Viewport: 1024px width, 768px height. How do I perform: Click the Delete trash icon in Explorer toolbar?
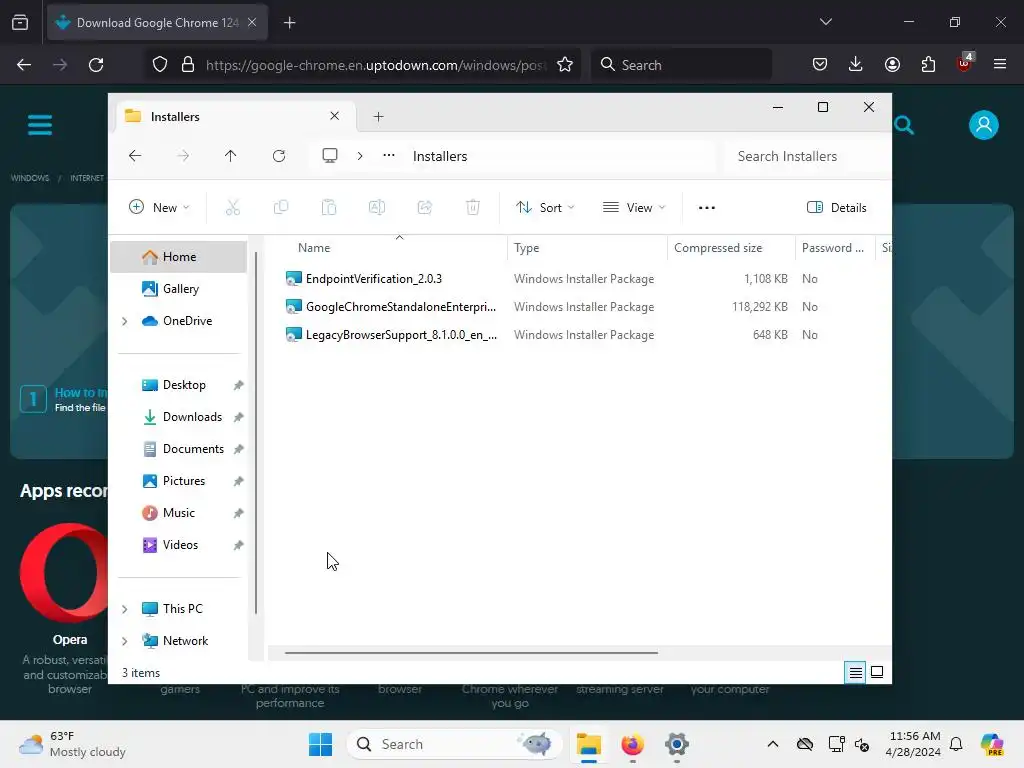click(x=473, y=208)
